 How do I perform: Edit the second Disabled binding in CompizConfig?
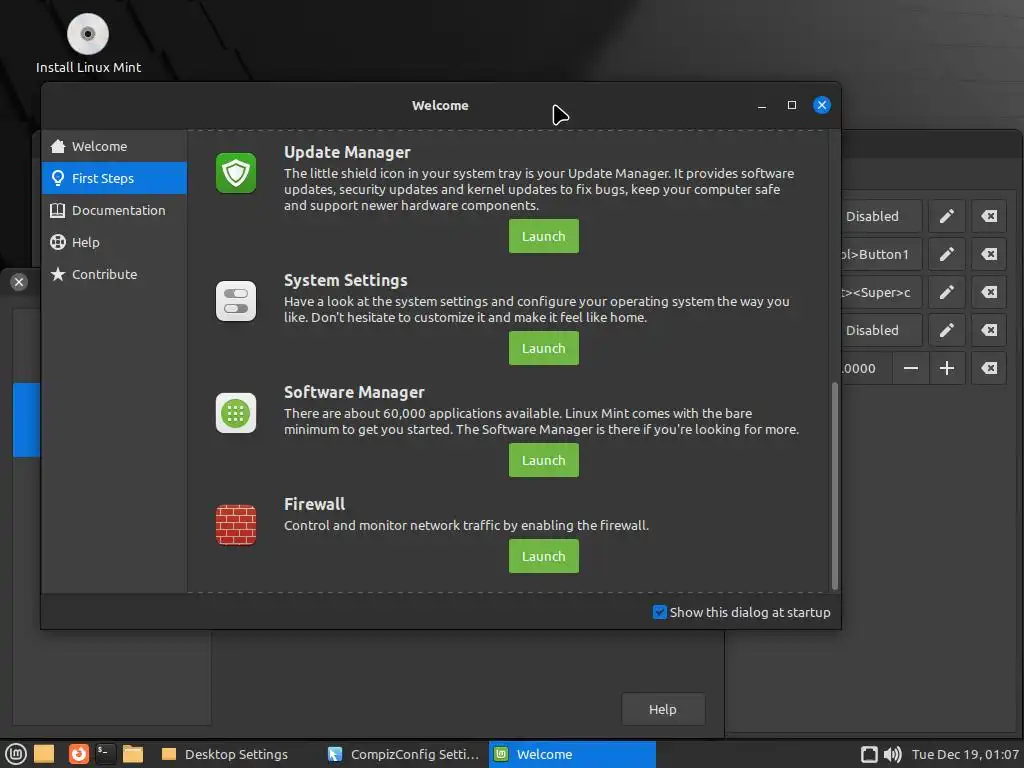946,330
